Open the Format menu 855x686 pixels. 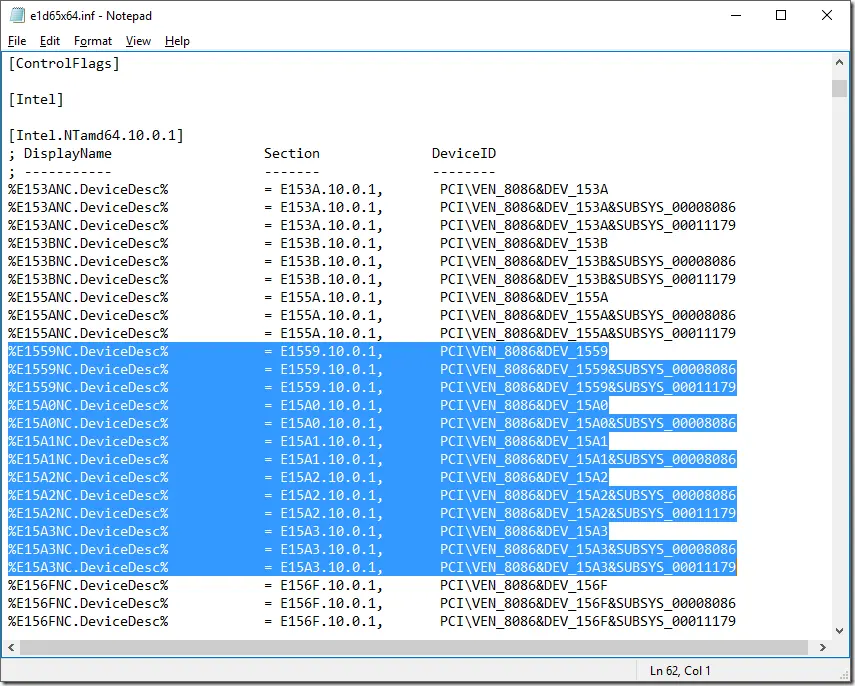(x=93, y=41)
